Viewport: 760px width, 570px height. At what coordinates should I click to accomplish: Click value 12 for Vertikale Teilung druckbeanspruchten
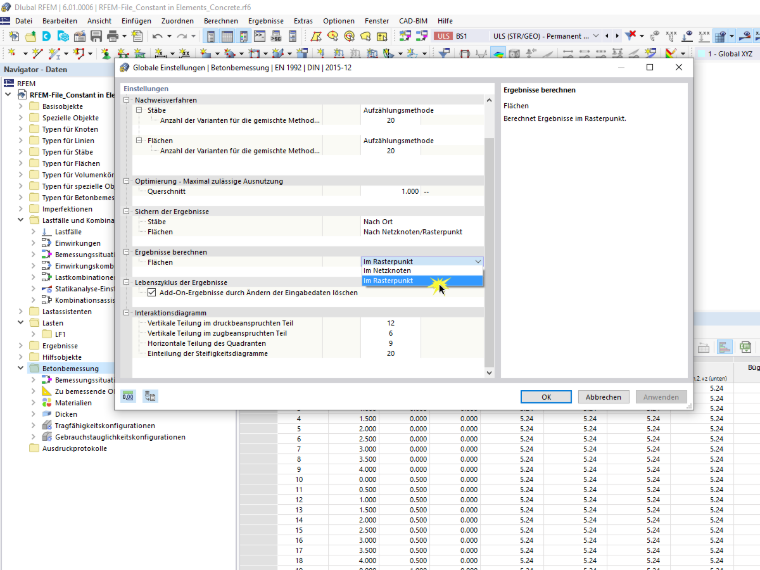point(390,323)
